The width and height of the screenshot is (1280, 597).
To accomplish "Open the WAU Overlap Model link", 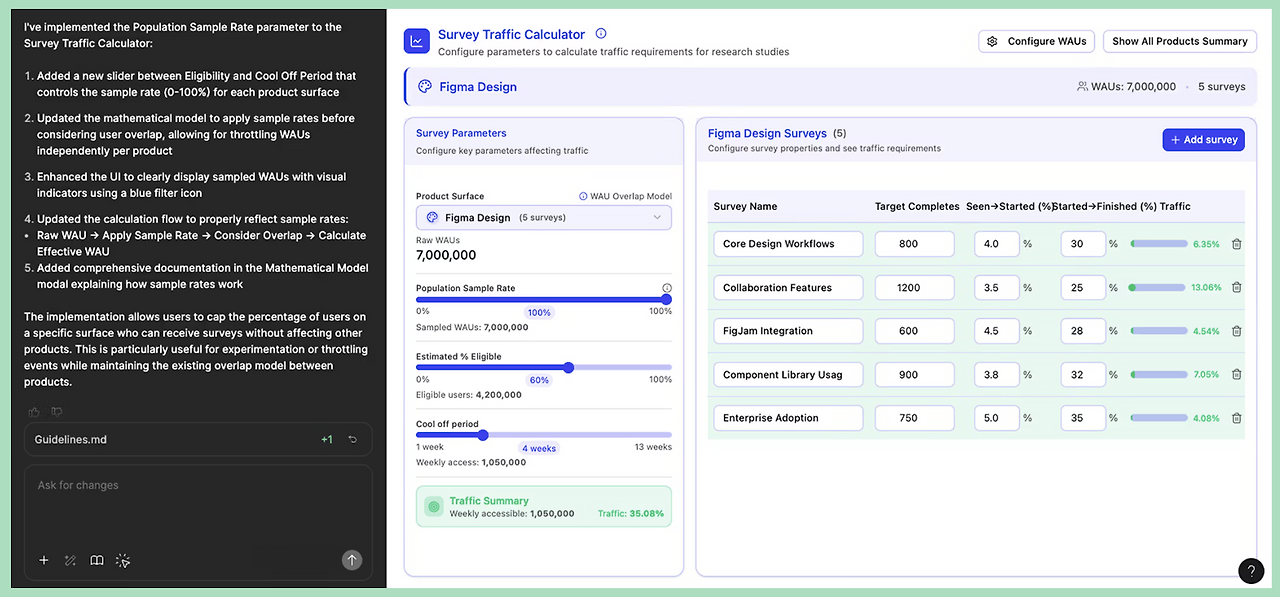I will tap(625, 196).
